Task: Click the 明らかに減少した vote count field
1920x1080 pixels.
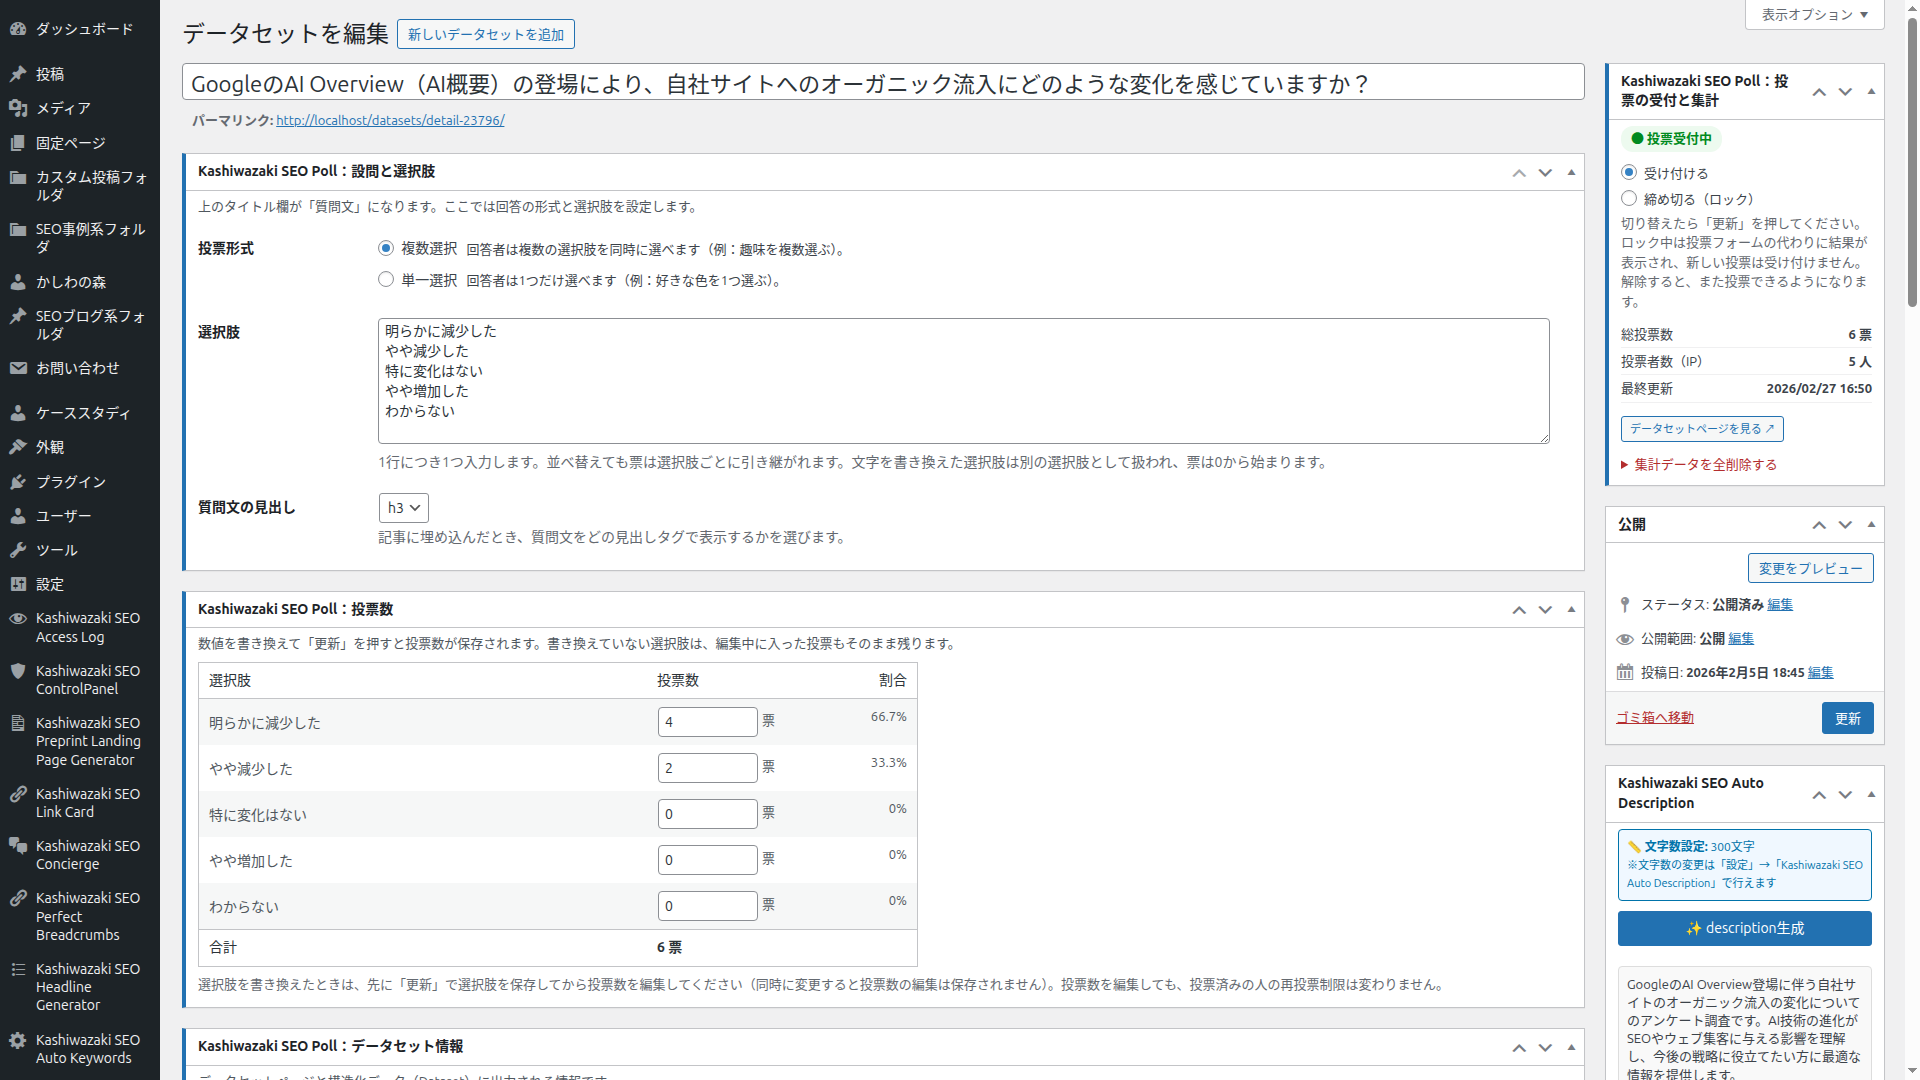Action: coord(708,722)
